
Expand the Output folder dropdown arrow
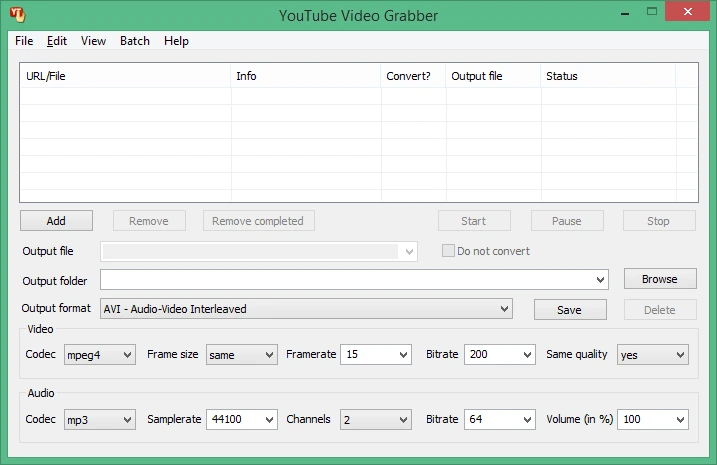(600, 279)
